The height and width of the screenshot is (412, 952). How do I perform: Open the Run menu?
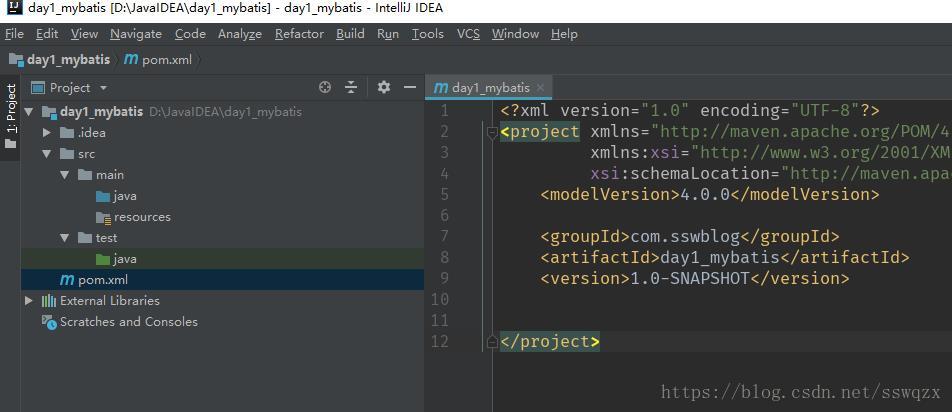tap(388, 34)
